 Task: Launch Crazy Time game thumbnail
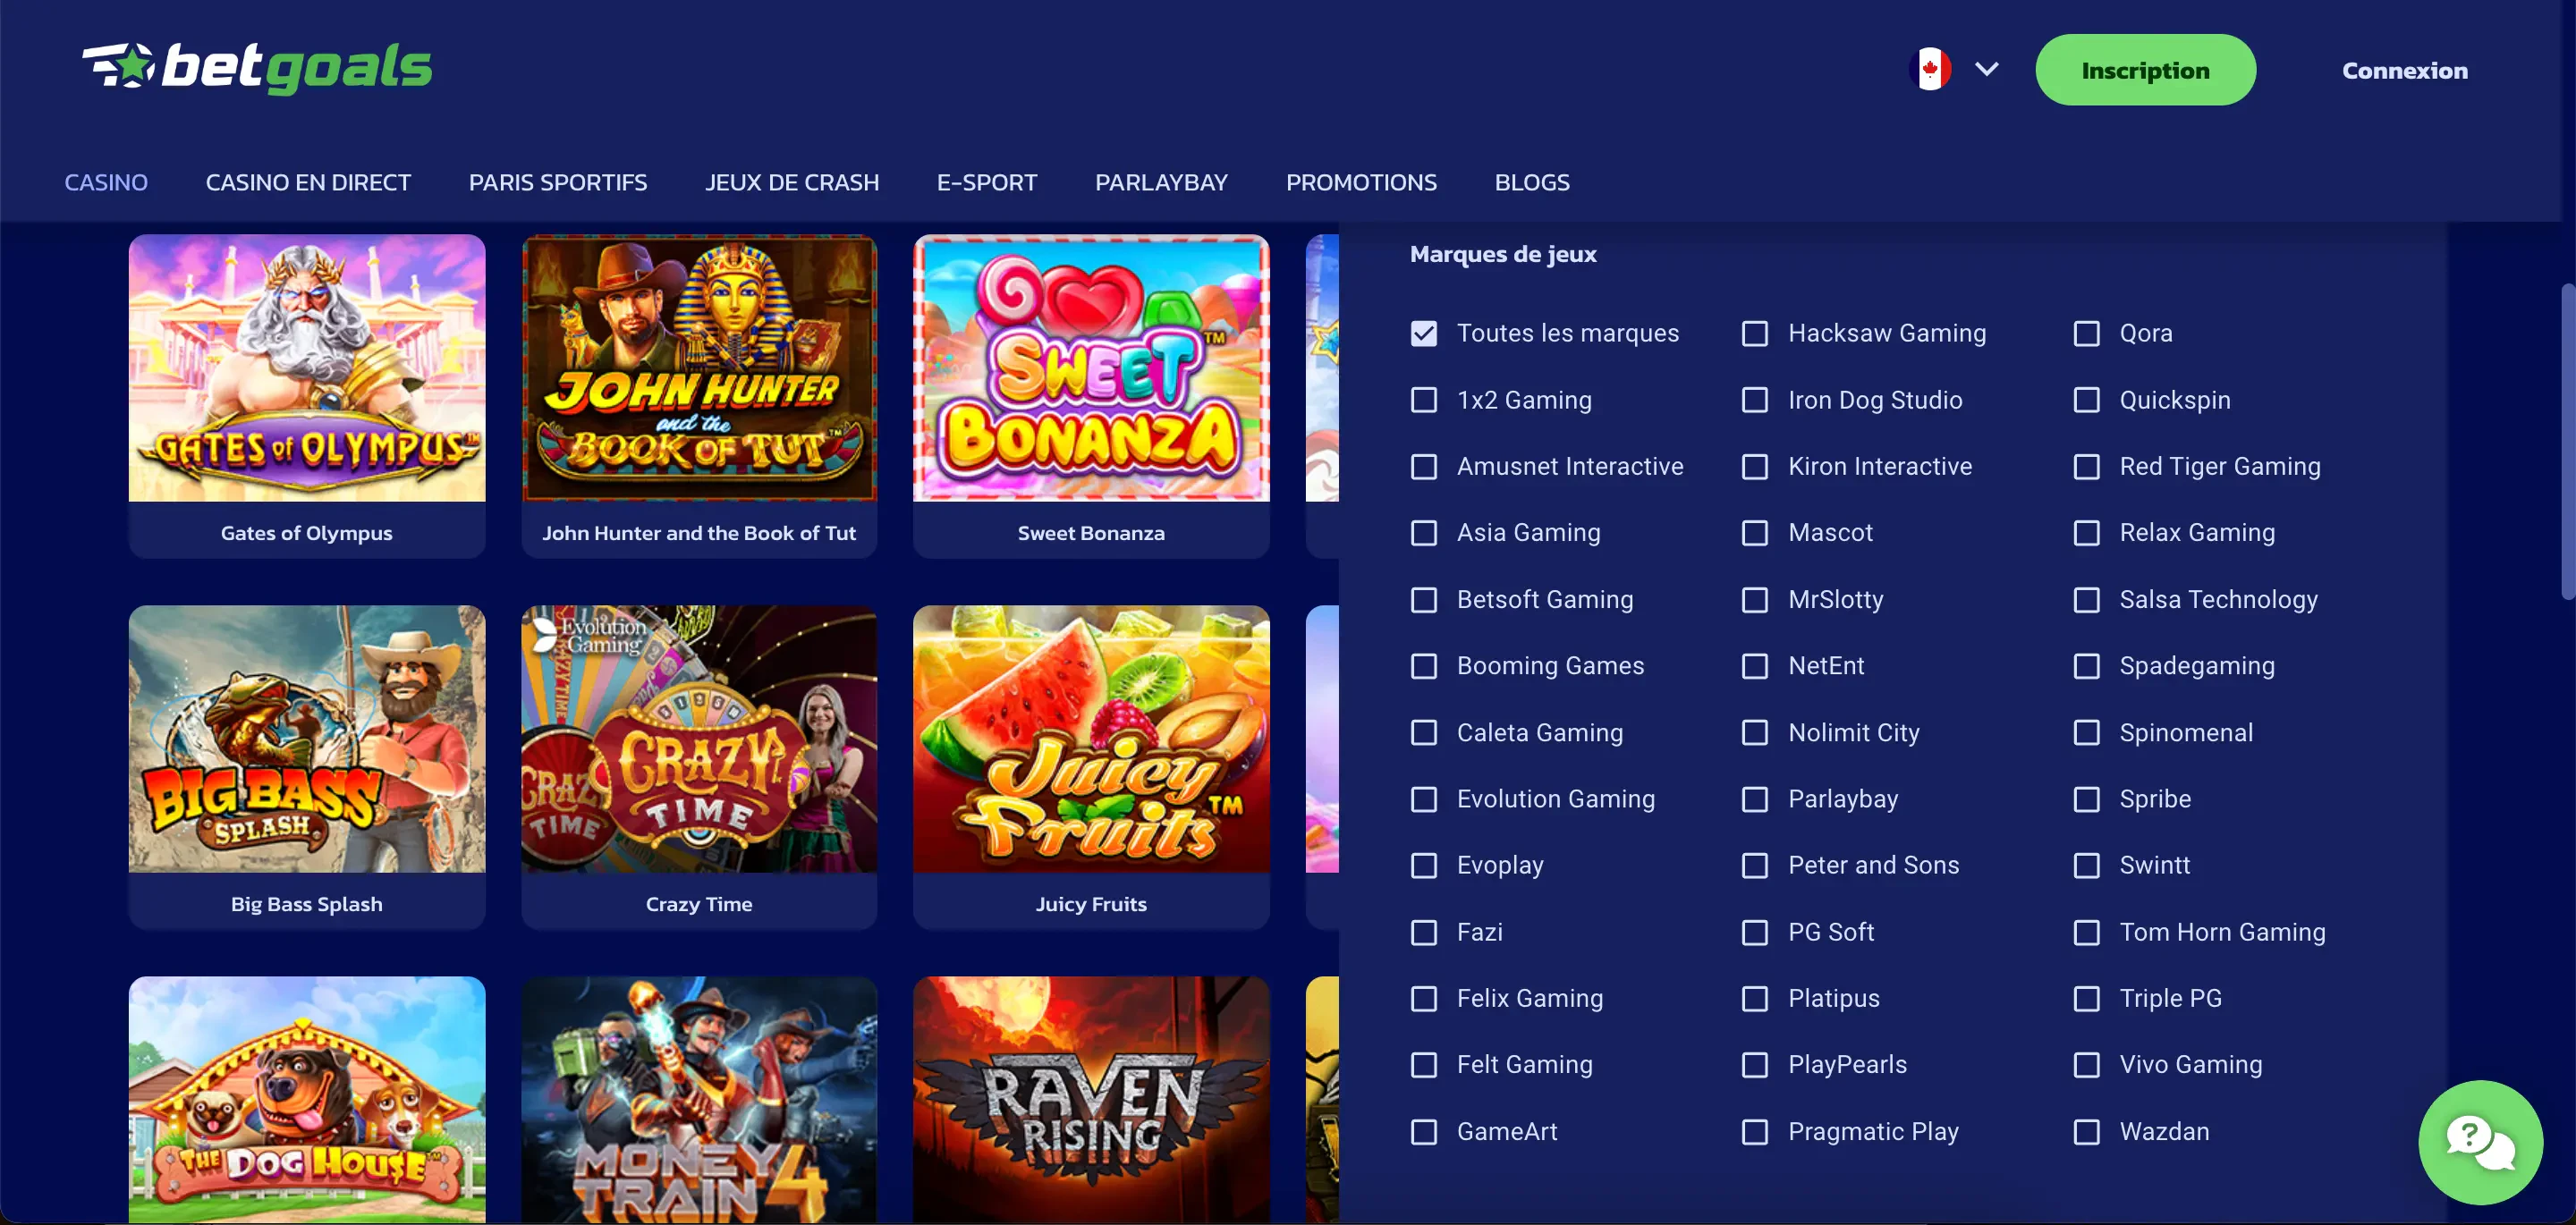pos(699,739)
